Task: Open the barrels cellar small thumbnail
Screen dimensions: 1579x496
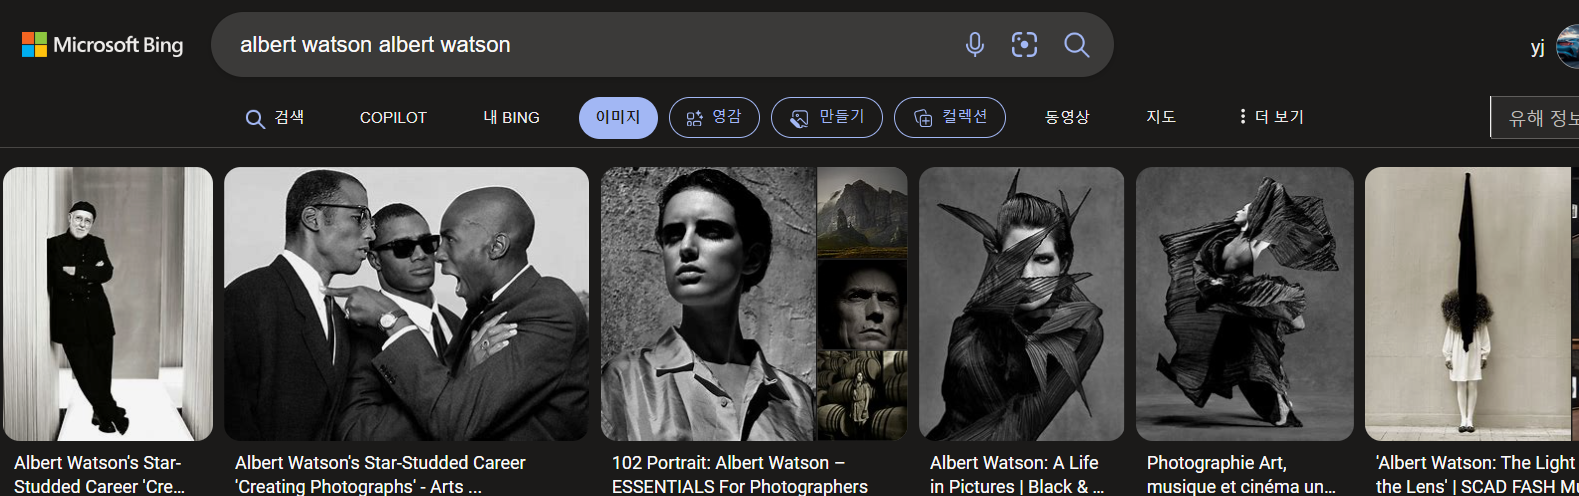Action: coord(863,396)
